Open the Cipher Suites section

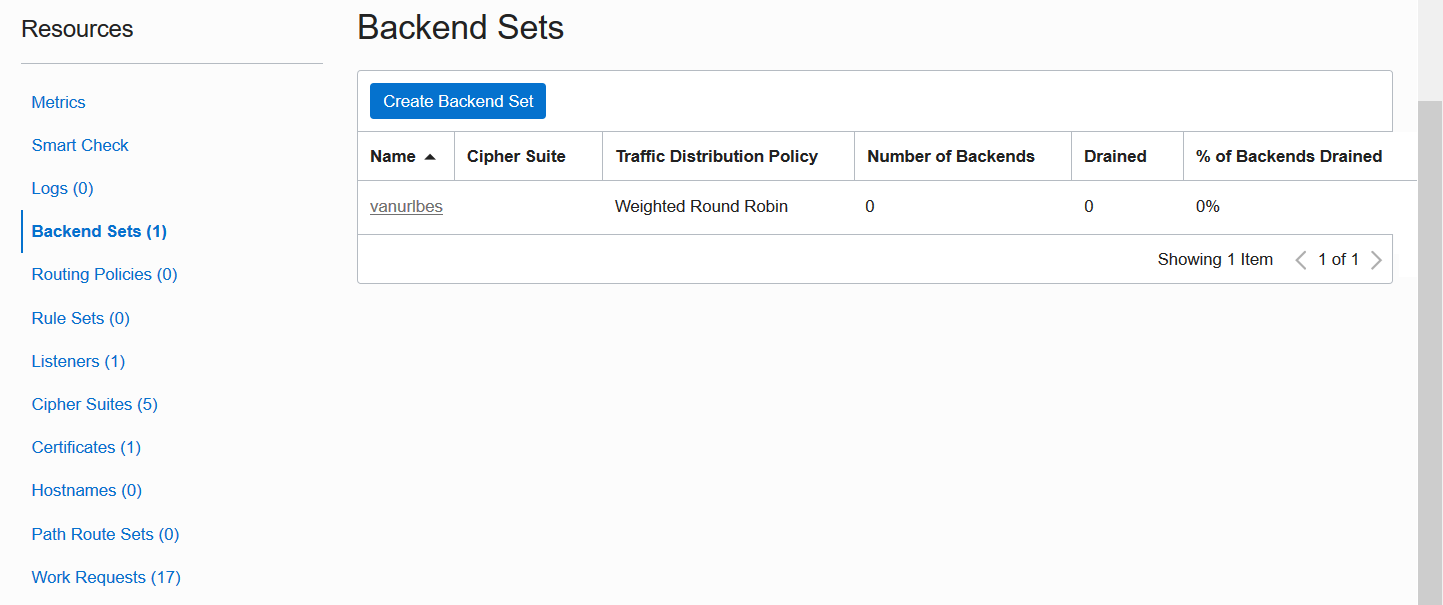pyautogui.click(x=94, y=404)
